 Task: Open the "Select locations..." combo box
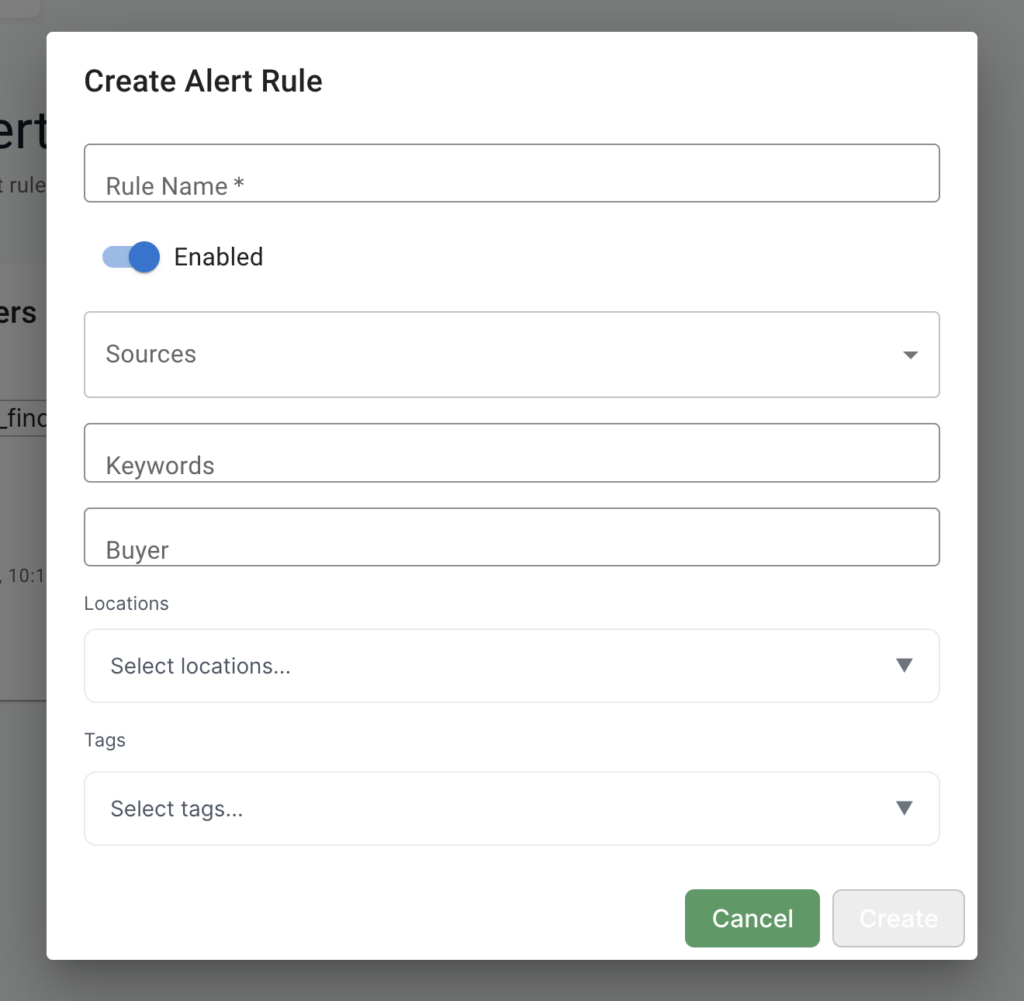tap(511, 666)
